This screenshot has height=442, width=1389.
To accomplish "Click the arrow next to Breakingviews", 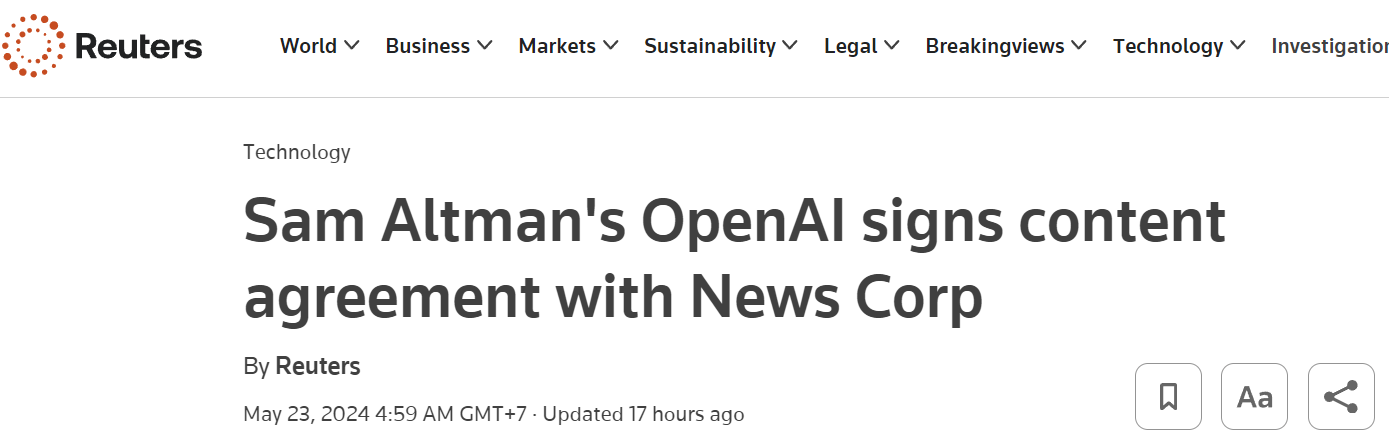I will [x=1079, y=46].
